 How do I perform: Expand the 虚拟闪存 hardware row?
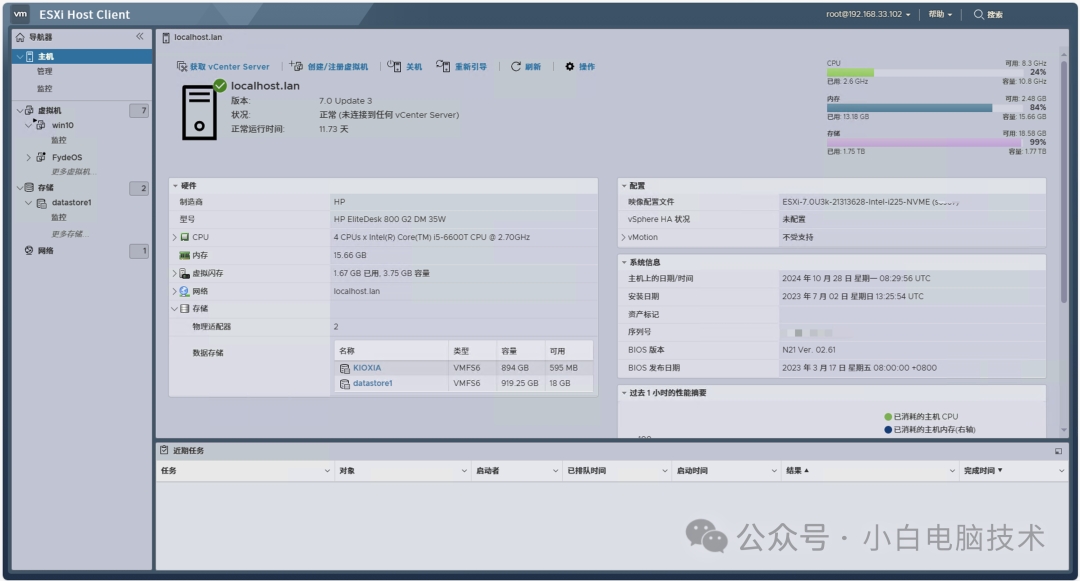coord(174,273)
